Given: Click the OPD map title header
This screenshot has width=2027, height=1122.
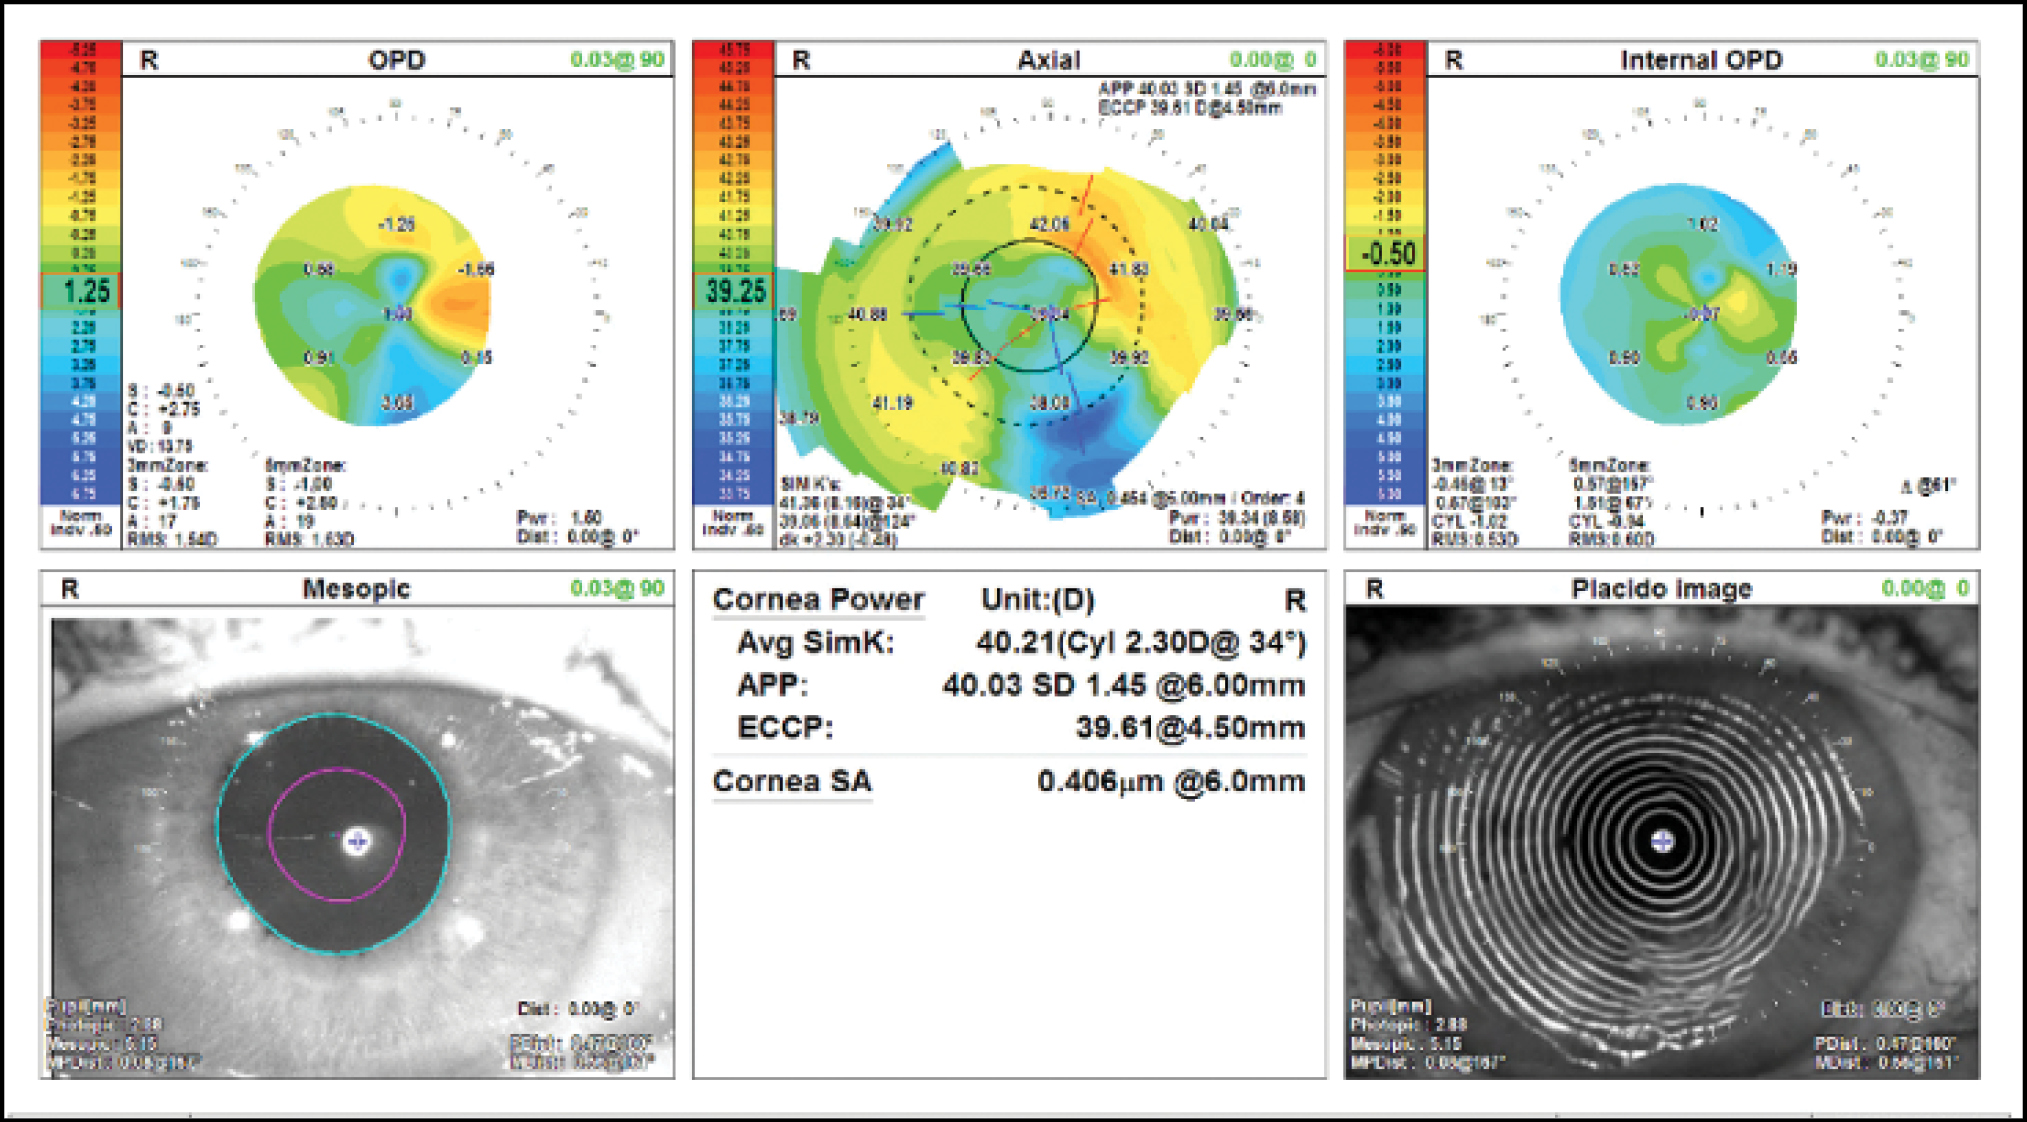Looking at the screenshot, I should (396, 60).
